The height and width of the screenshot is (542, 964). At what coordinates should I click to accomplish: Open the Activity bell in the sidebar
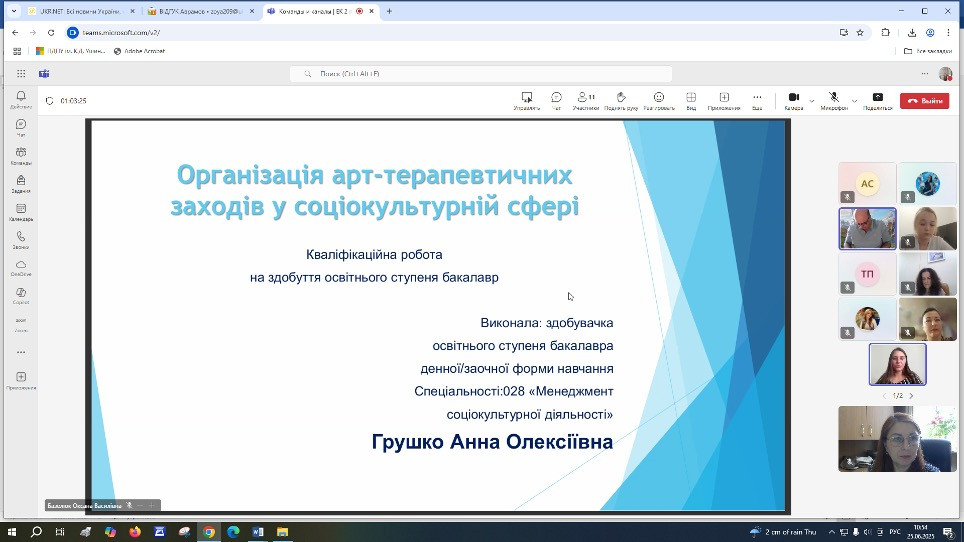pos(21,99)
